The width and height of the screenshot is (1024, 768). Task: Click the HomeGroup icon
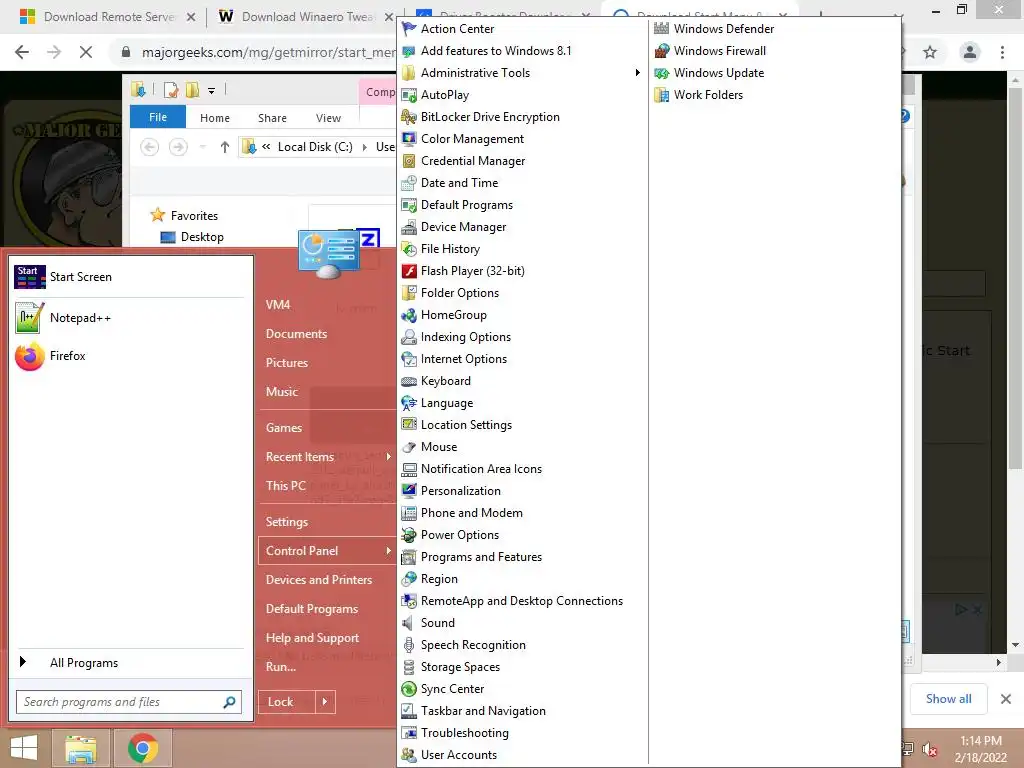point(409,315)
